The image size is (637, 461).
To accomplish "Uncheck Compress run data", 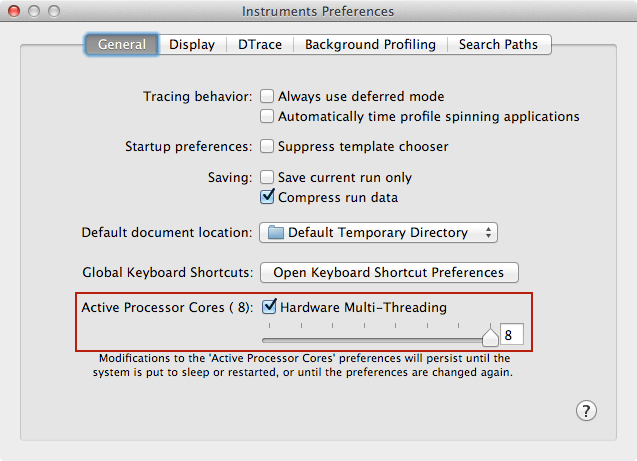I will [267, 197].
